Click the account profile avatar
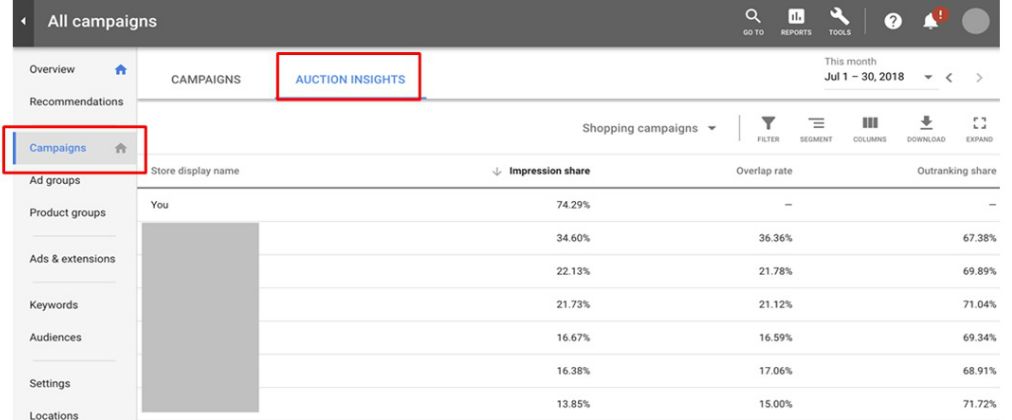This screenshot has width=1012, height=420. pos(975,21)
